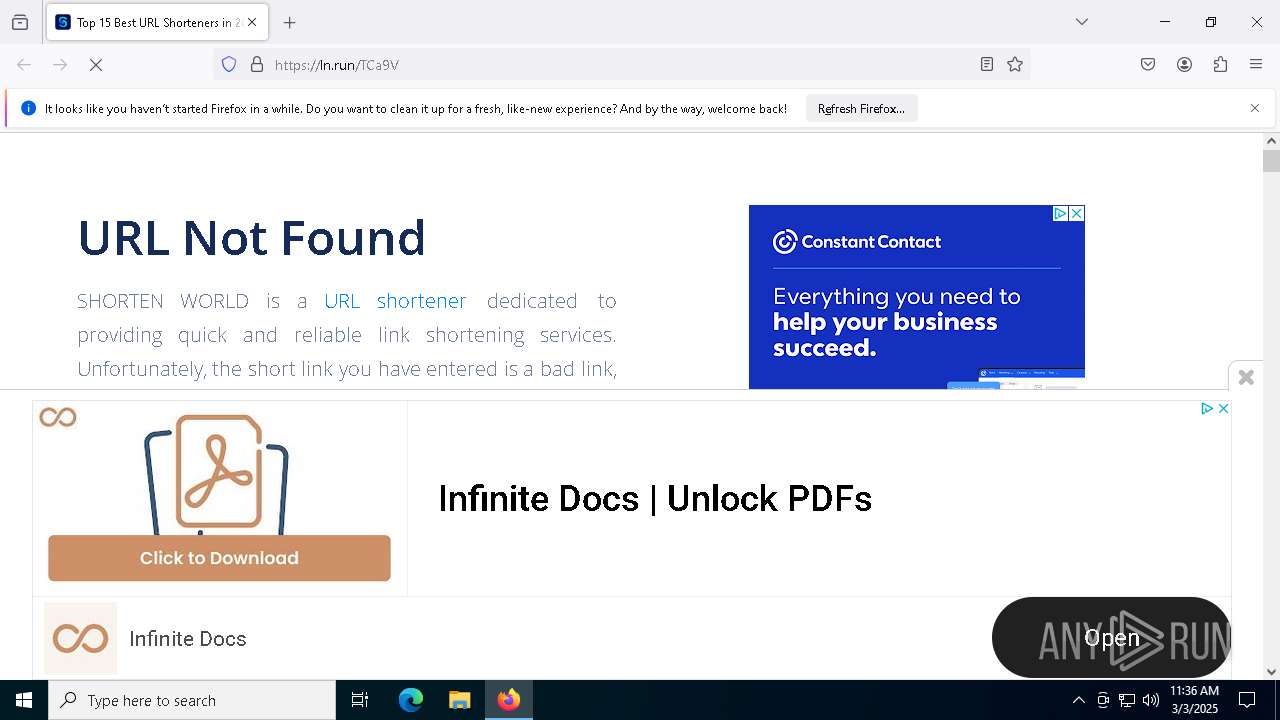
Task: Select the Top 15 Best URL Shorteners tab
Action: click(157, 22)
